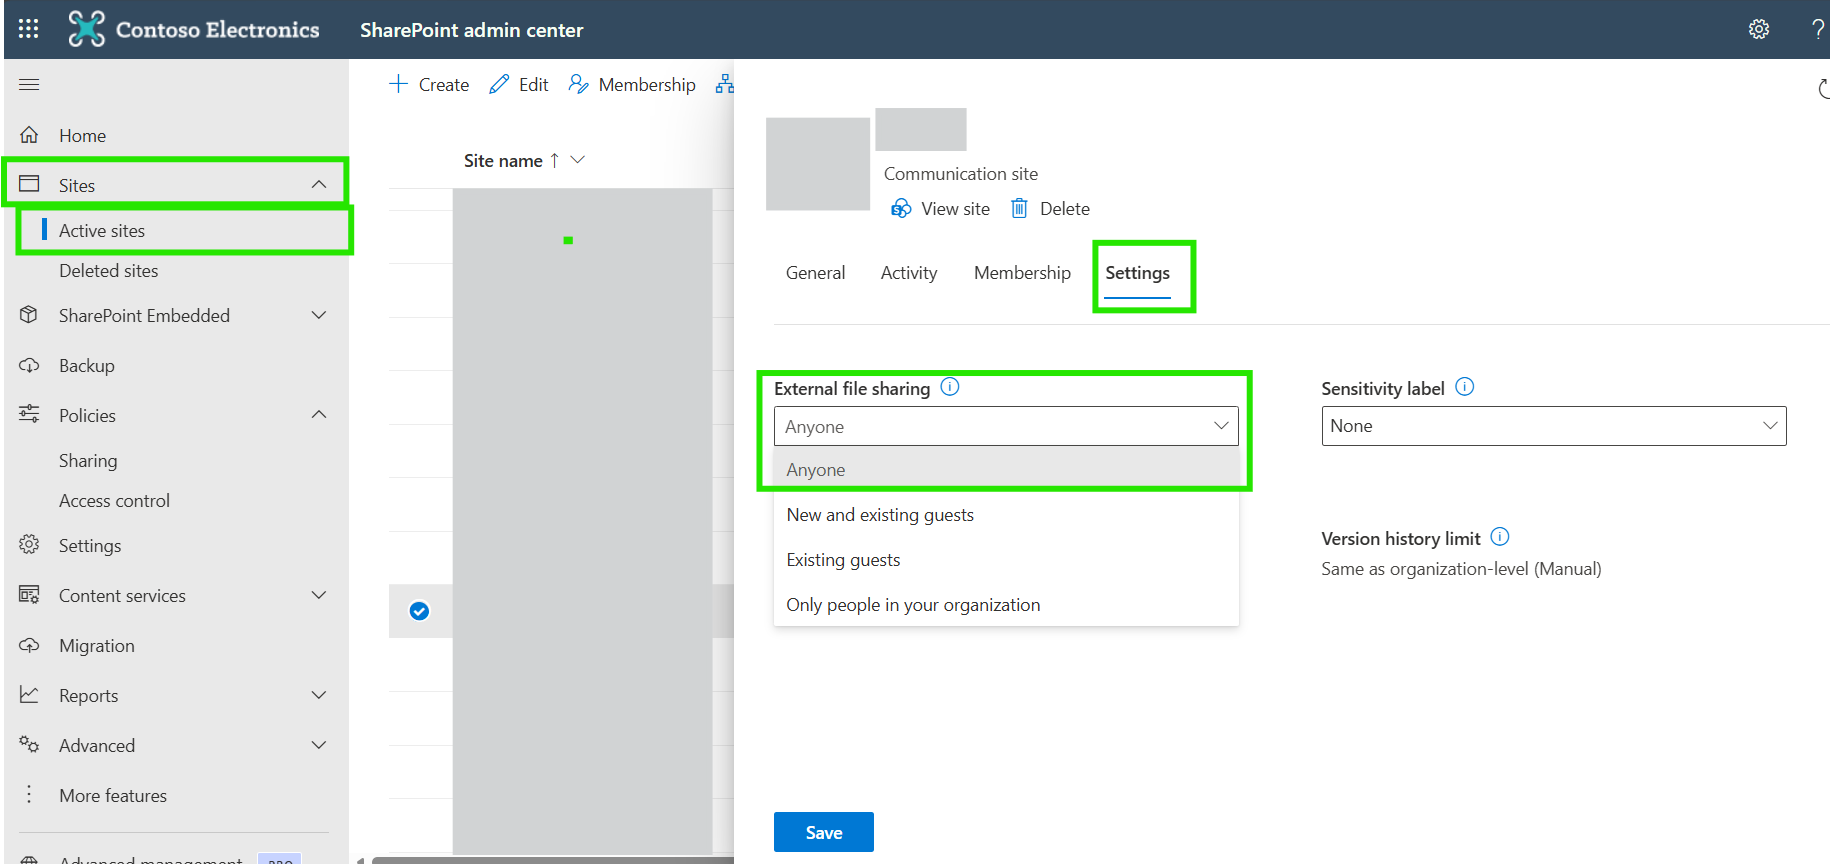Open Deleted sites in sidebar

click(x=108, y=271)
